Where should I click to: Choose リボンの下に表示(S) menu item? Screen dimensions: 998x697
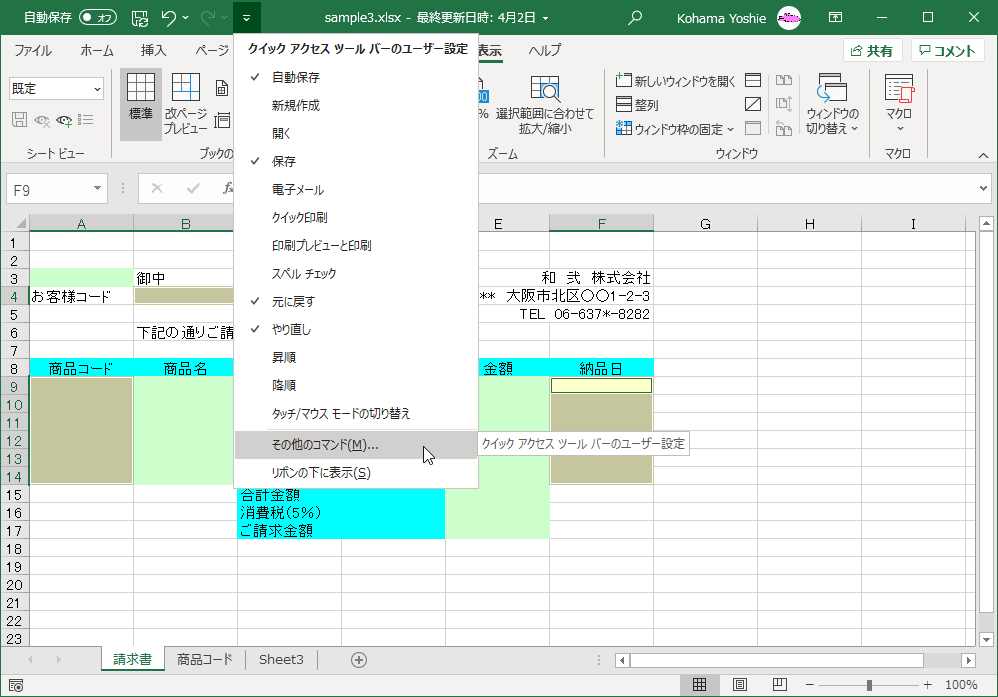pyautogui.click(x=356, y=473)
